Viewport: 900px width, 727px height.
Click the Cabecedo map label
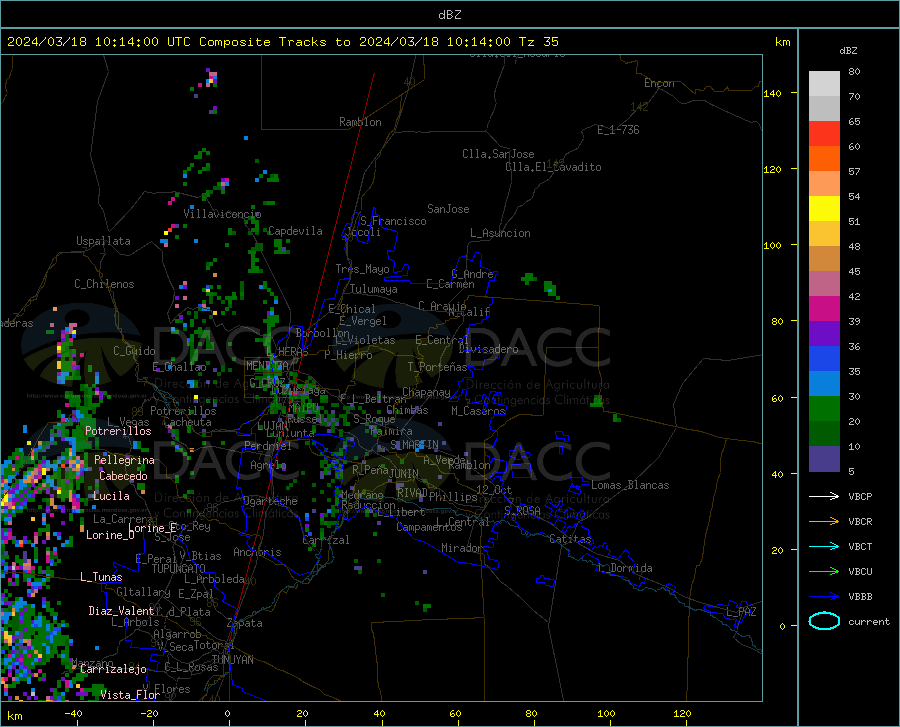(123, 476)
